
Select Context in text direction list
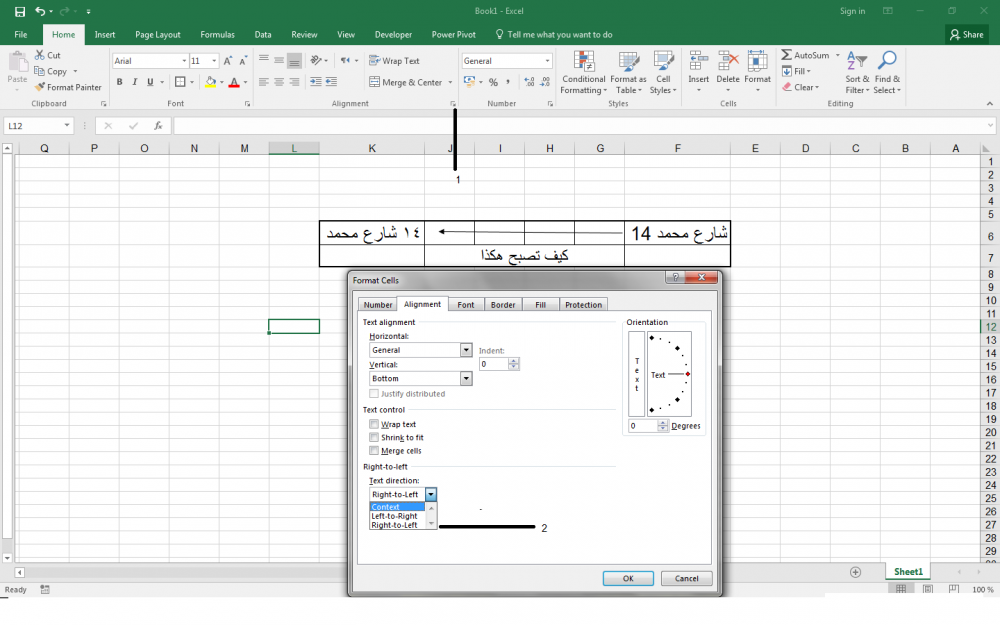pos(397,507)
